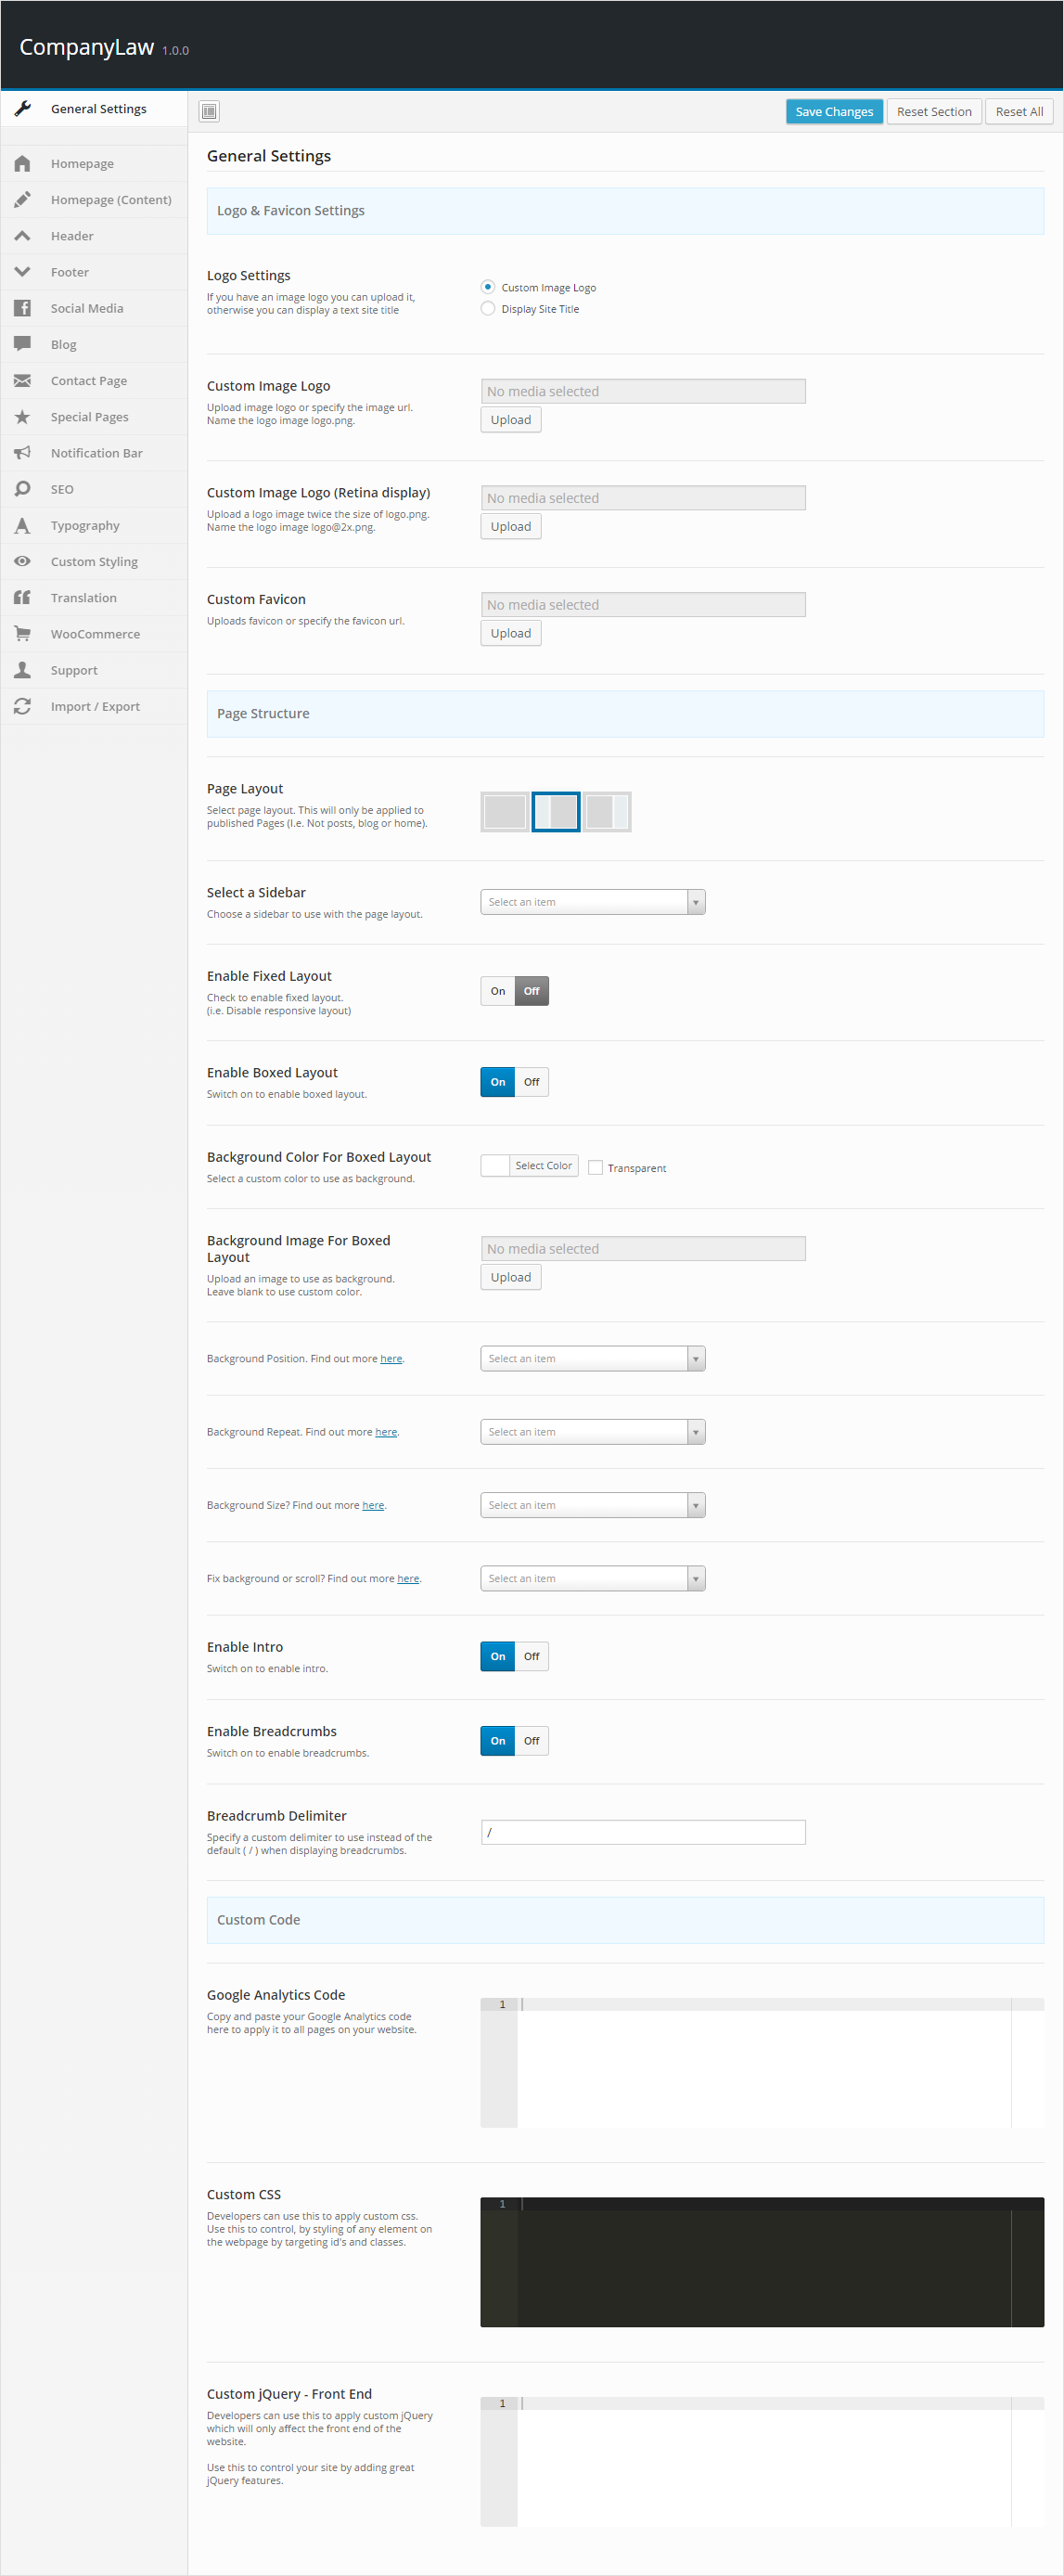
Task: Click the Facebook icon for Social Media
Action: click(23, 308)
